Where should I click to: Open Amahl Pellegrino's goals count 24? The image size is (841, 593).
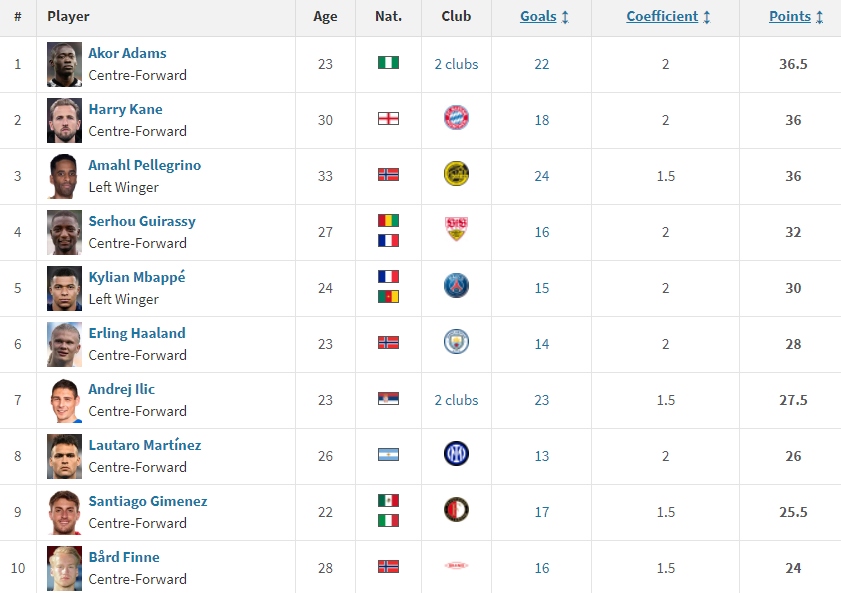click(x=542, y=176)
